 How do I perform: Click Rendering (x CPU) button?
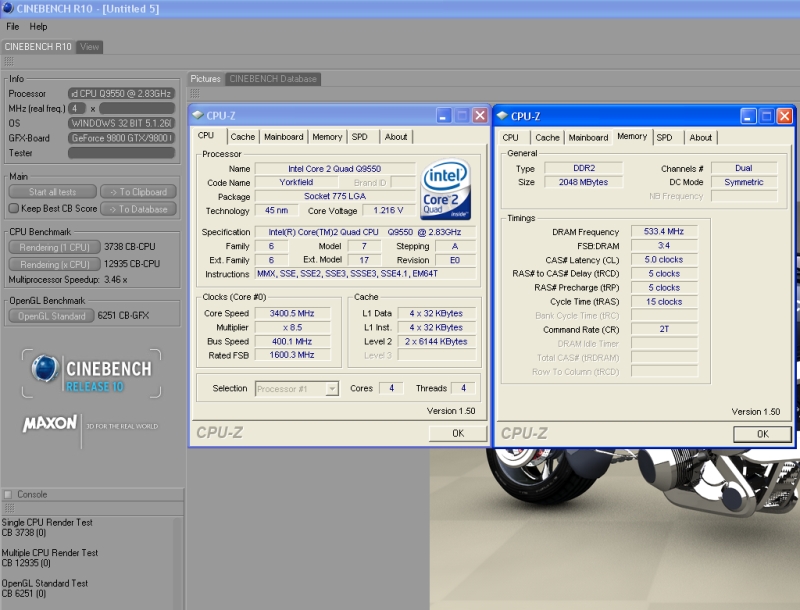[55, 264]
